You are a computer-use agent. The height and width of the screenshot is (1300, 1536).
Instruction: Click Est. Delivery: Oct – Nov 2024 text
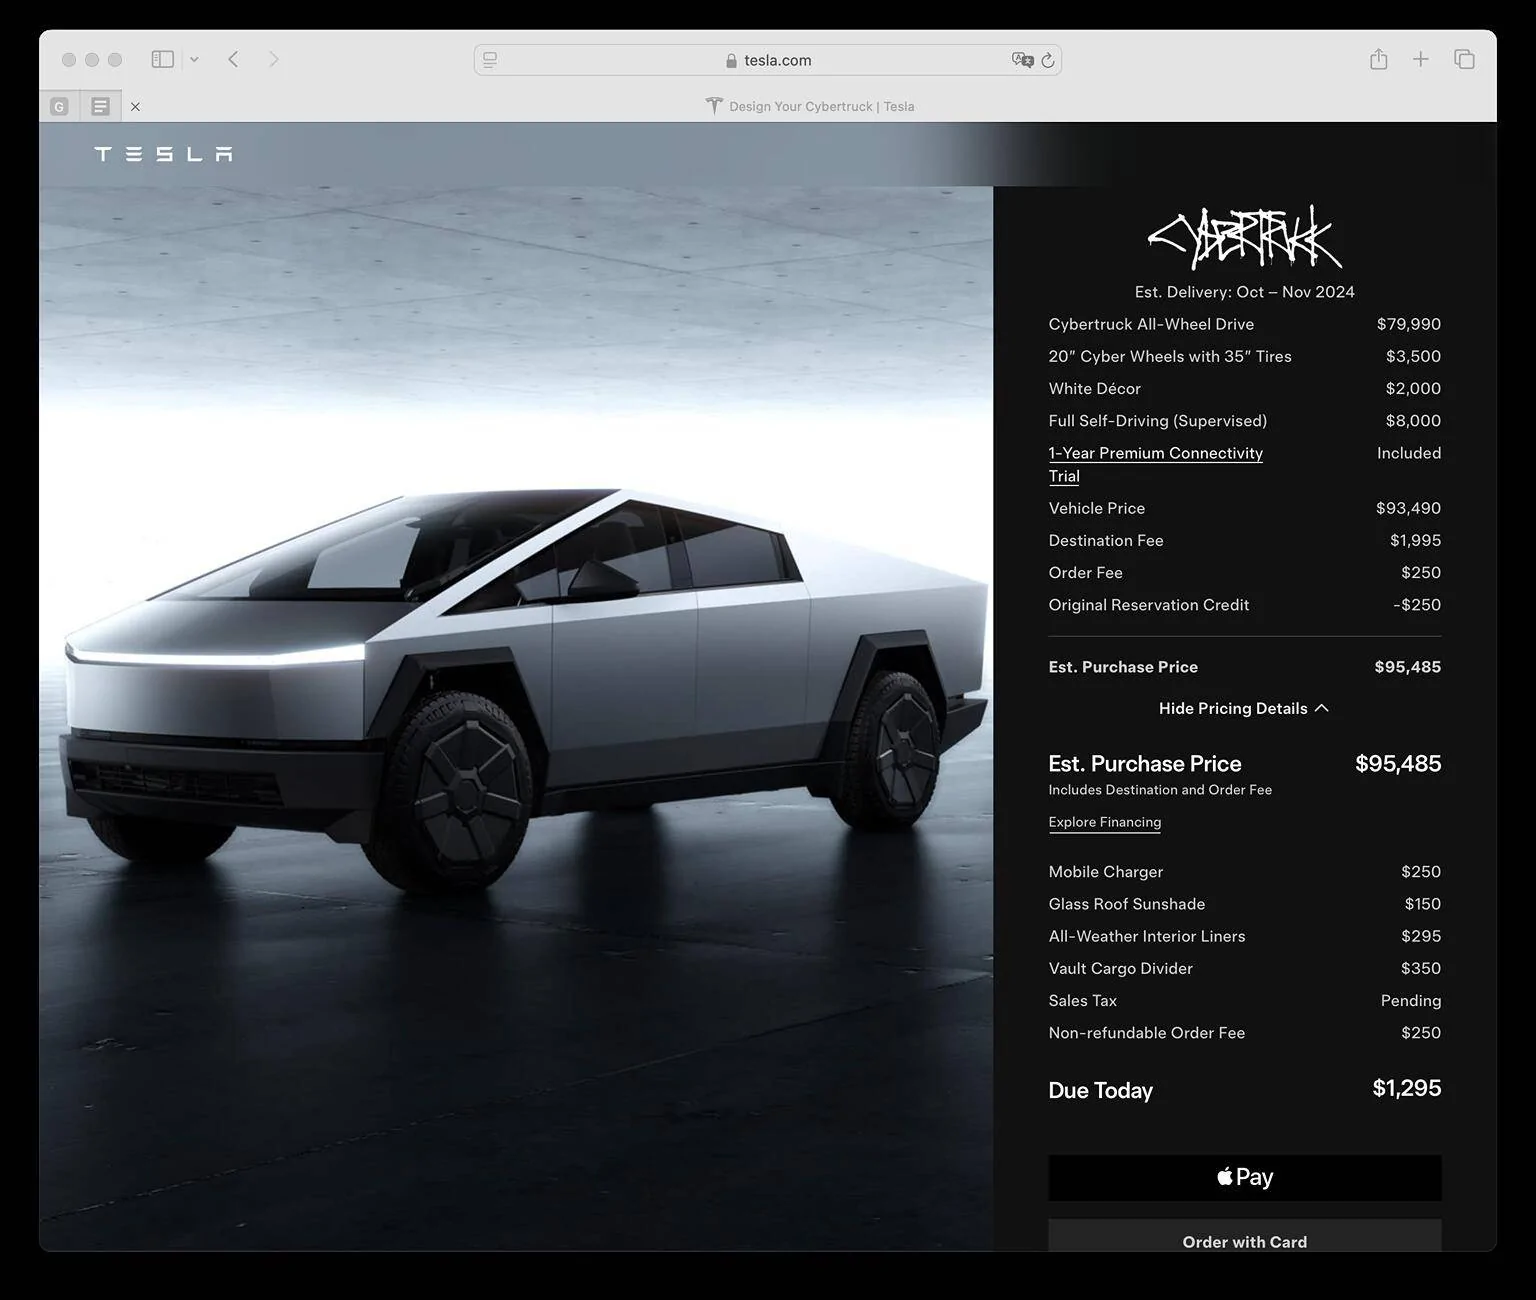coord(1244,292)
